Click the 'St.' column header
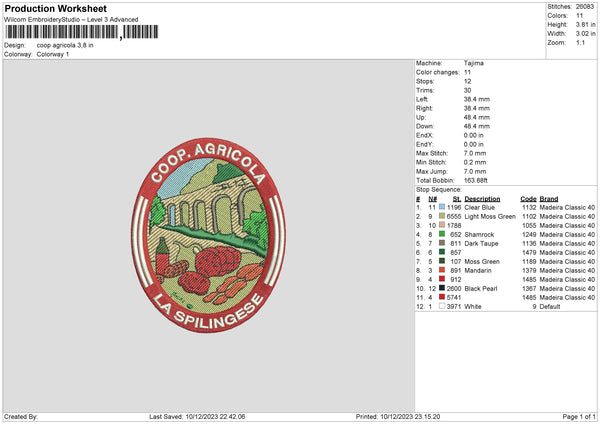The image size is (600, 424). tap(457, 199)
